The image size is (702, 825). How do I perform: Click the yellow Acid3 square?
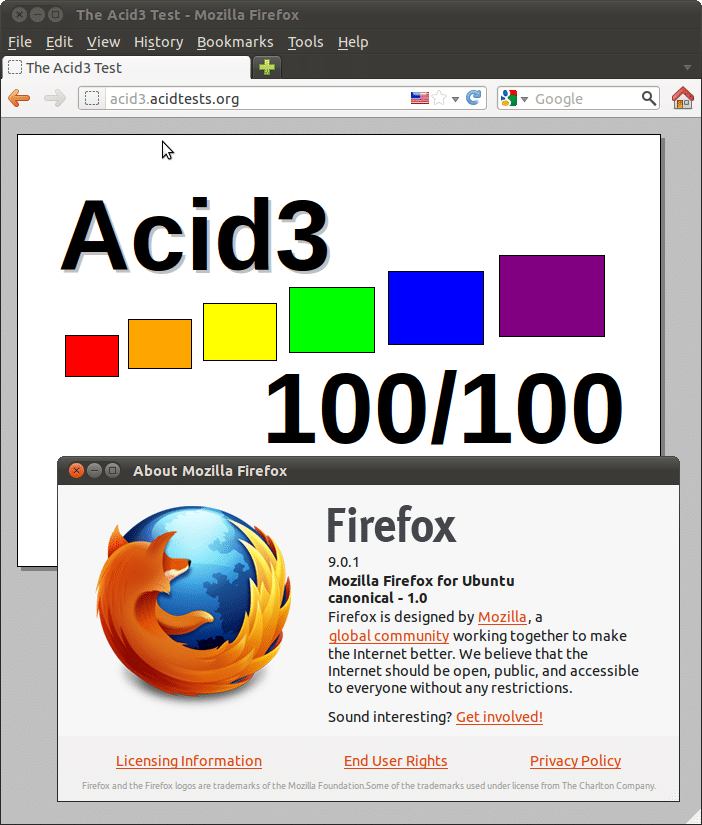pyautogui.click(x=240, y=332)
